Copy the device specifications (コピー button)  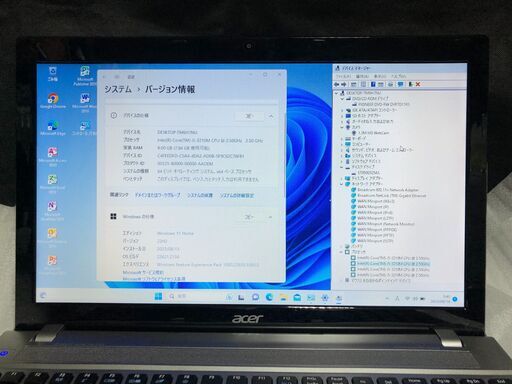(249, 116)
